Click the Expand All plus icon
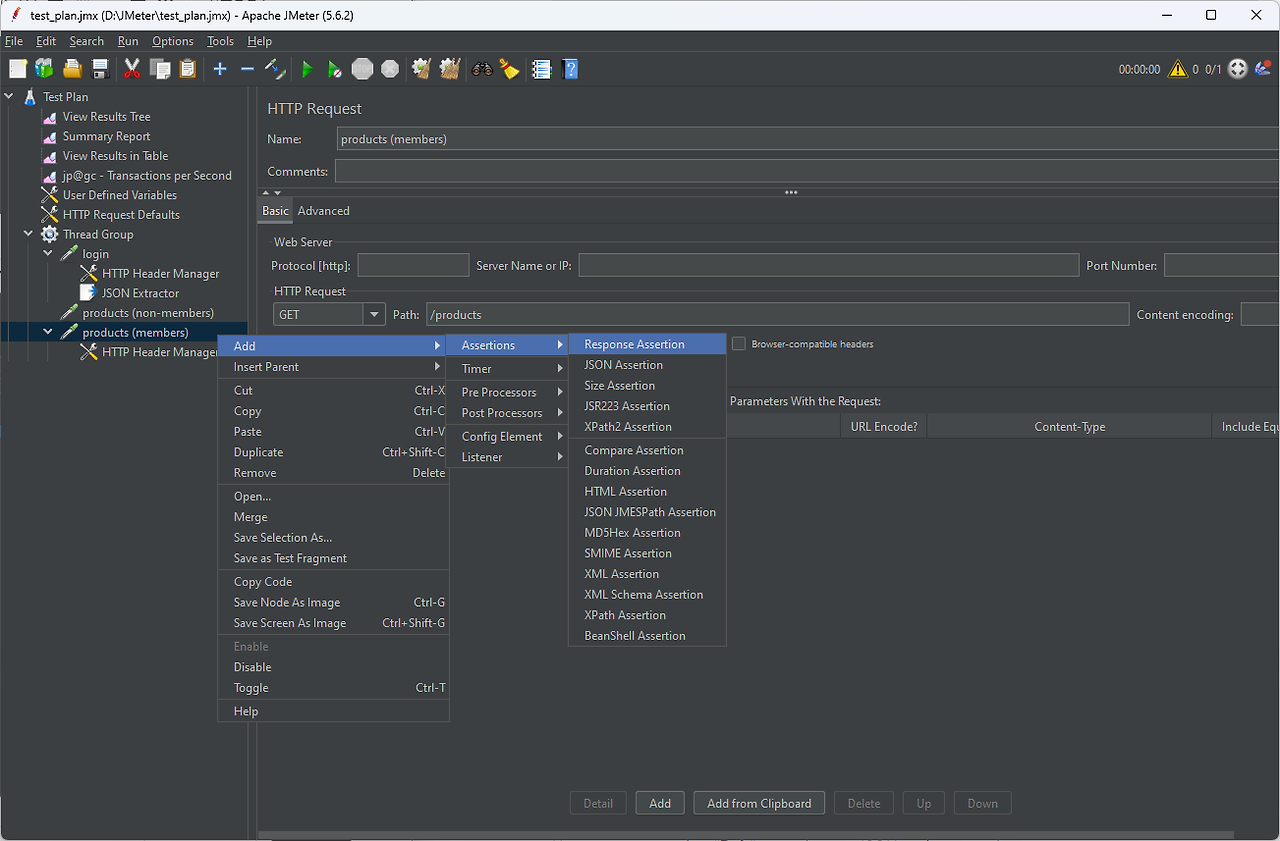 [220, 69]
